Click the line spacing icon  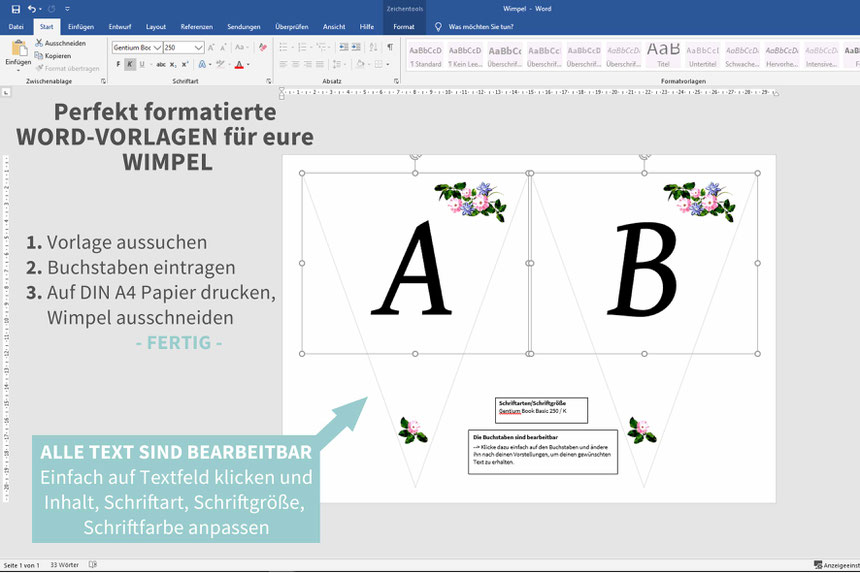click(x=337, y=64)
